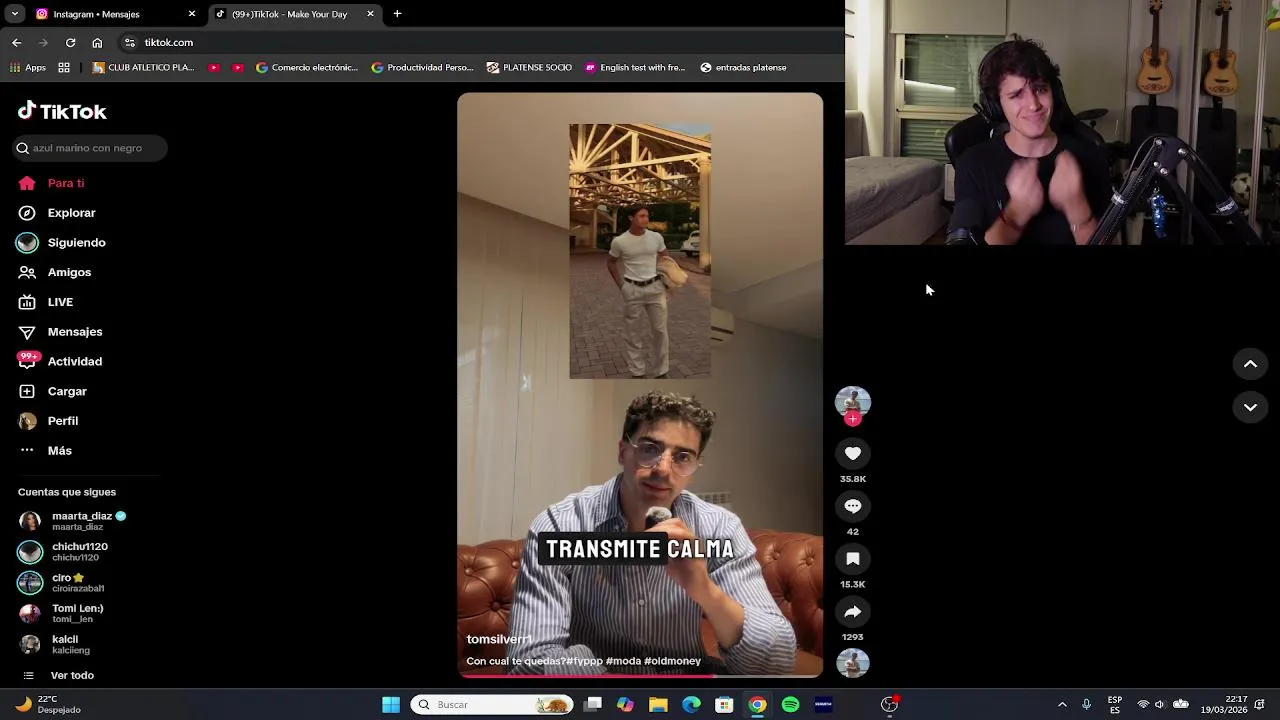
Task: Open the Explorar page
Action: click(x=57, y=213)
